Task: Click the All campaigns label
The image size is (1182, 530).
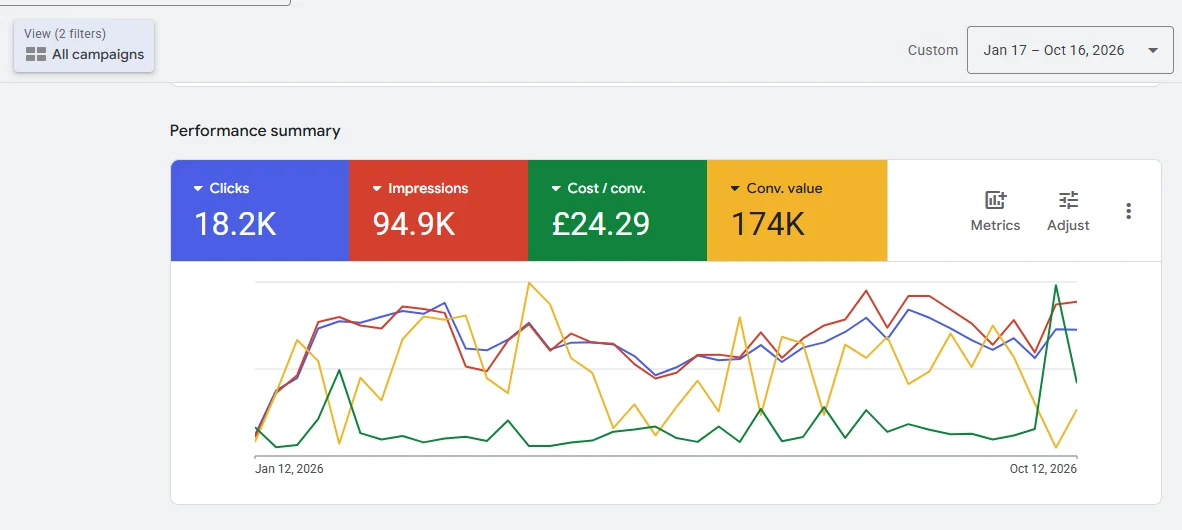Action: [x=98, y=54]
